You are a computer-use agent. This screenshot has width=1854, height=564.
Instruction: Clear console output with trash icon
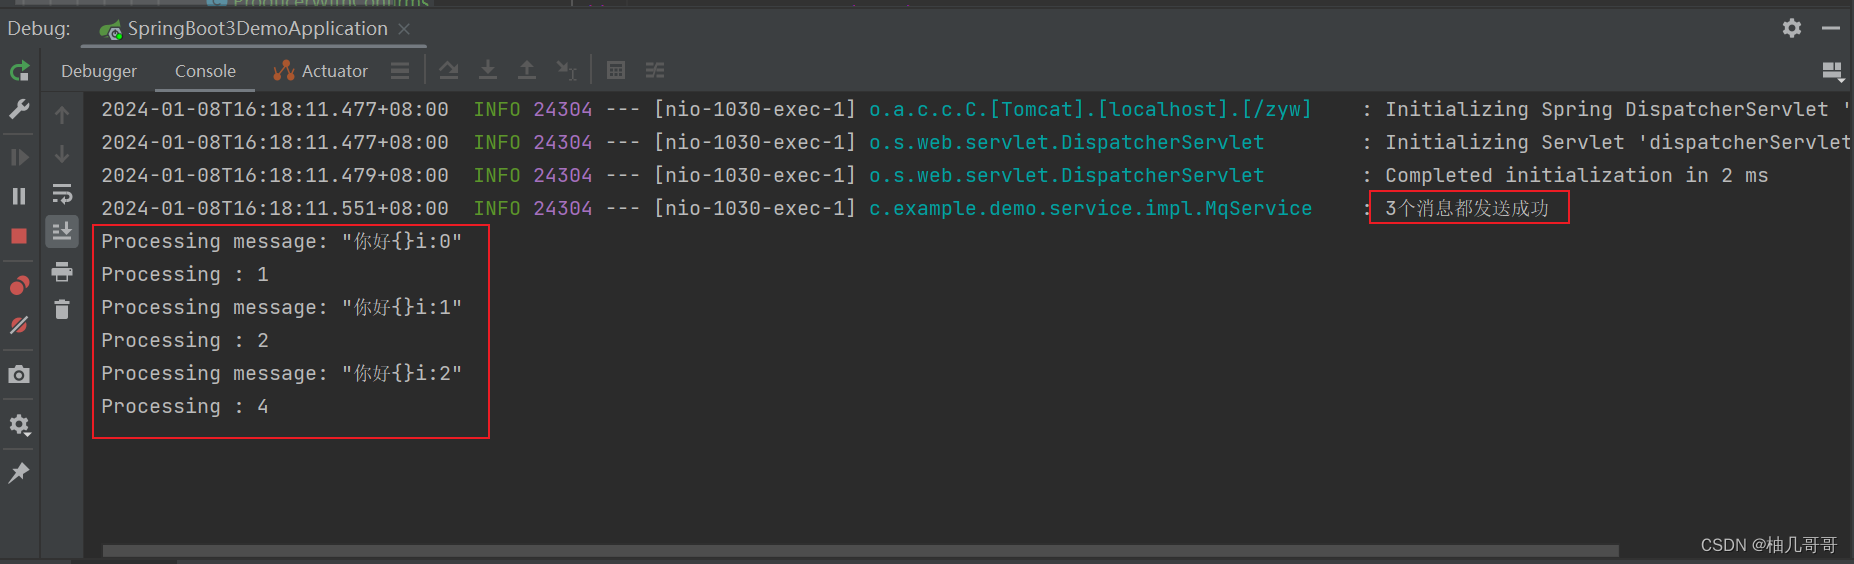(62, 310)
